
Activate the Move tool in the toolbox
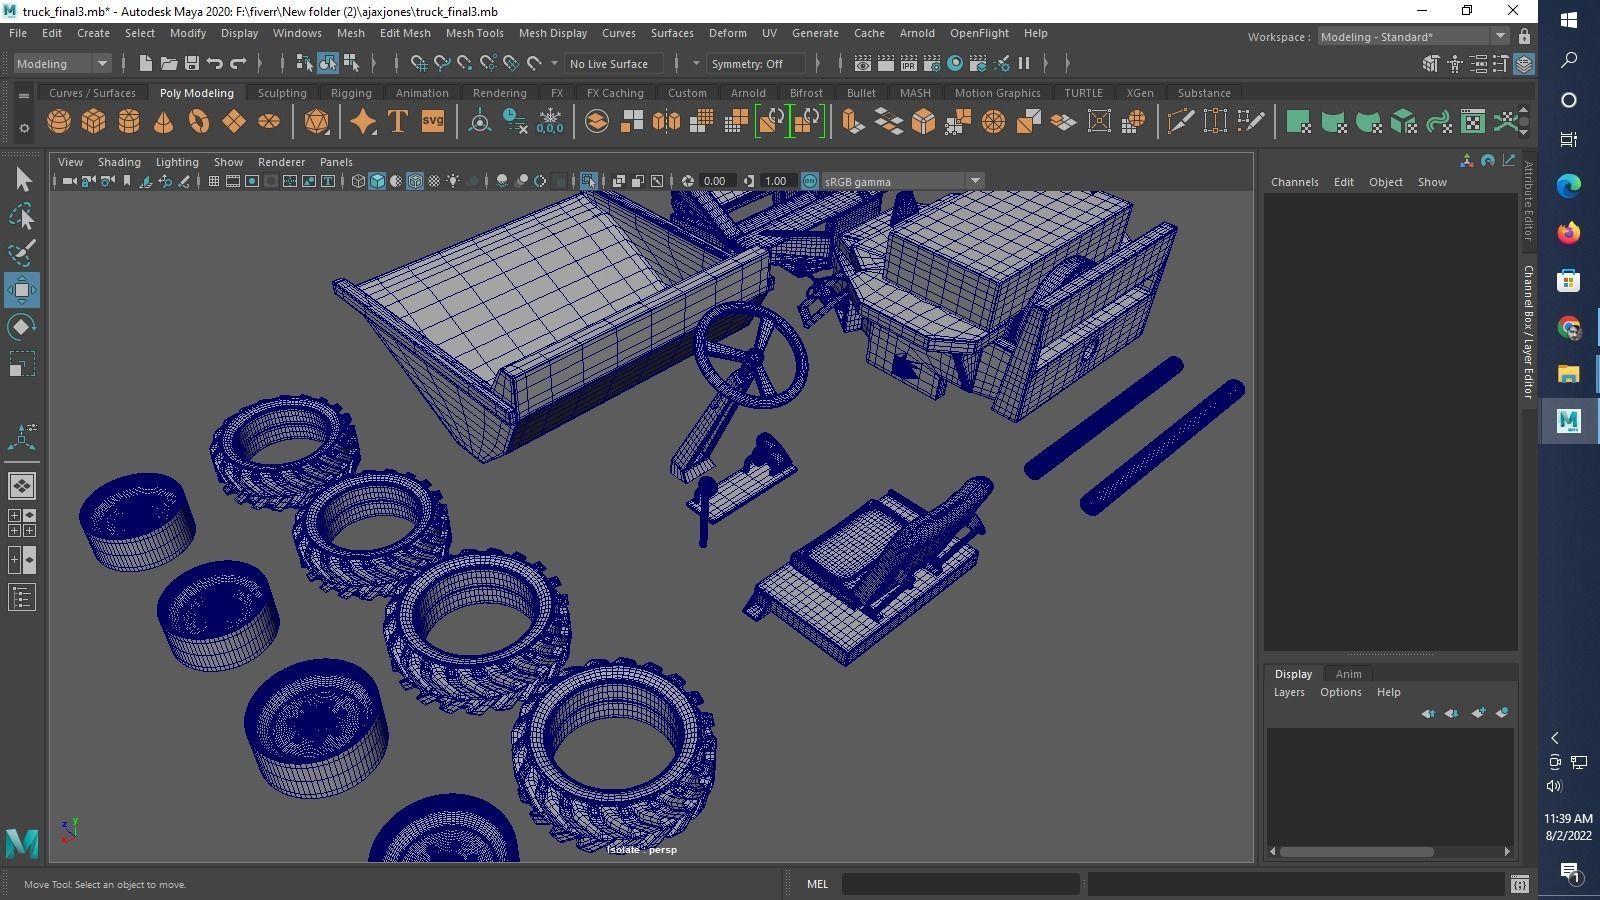point(22,290)
